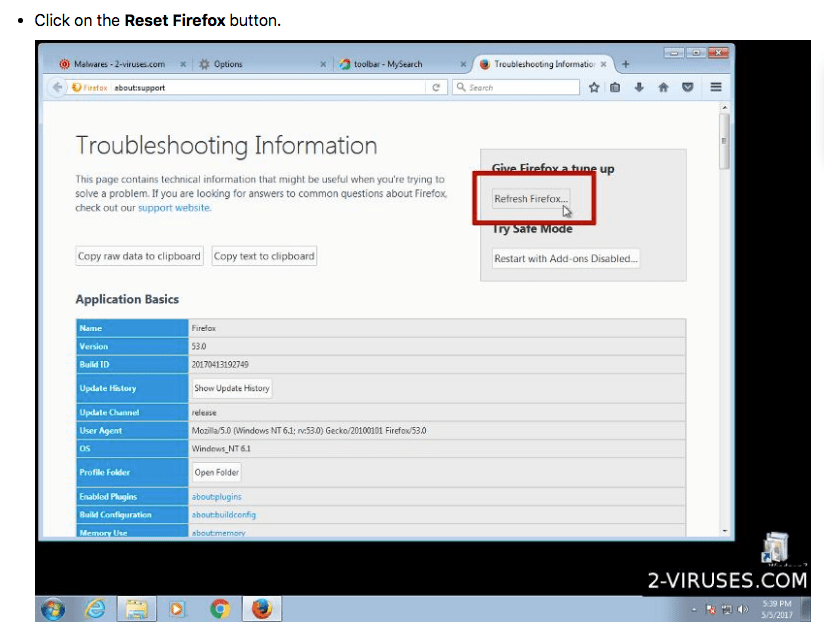Switch to the Malwares 2-viruses.com tab
Viewport: 824px width, 636px height.
click(x=118, y=64)
